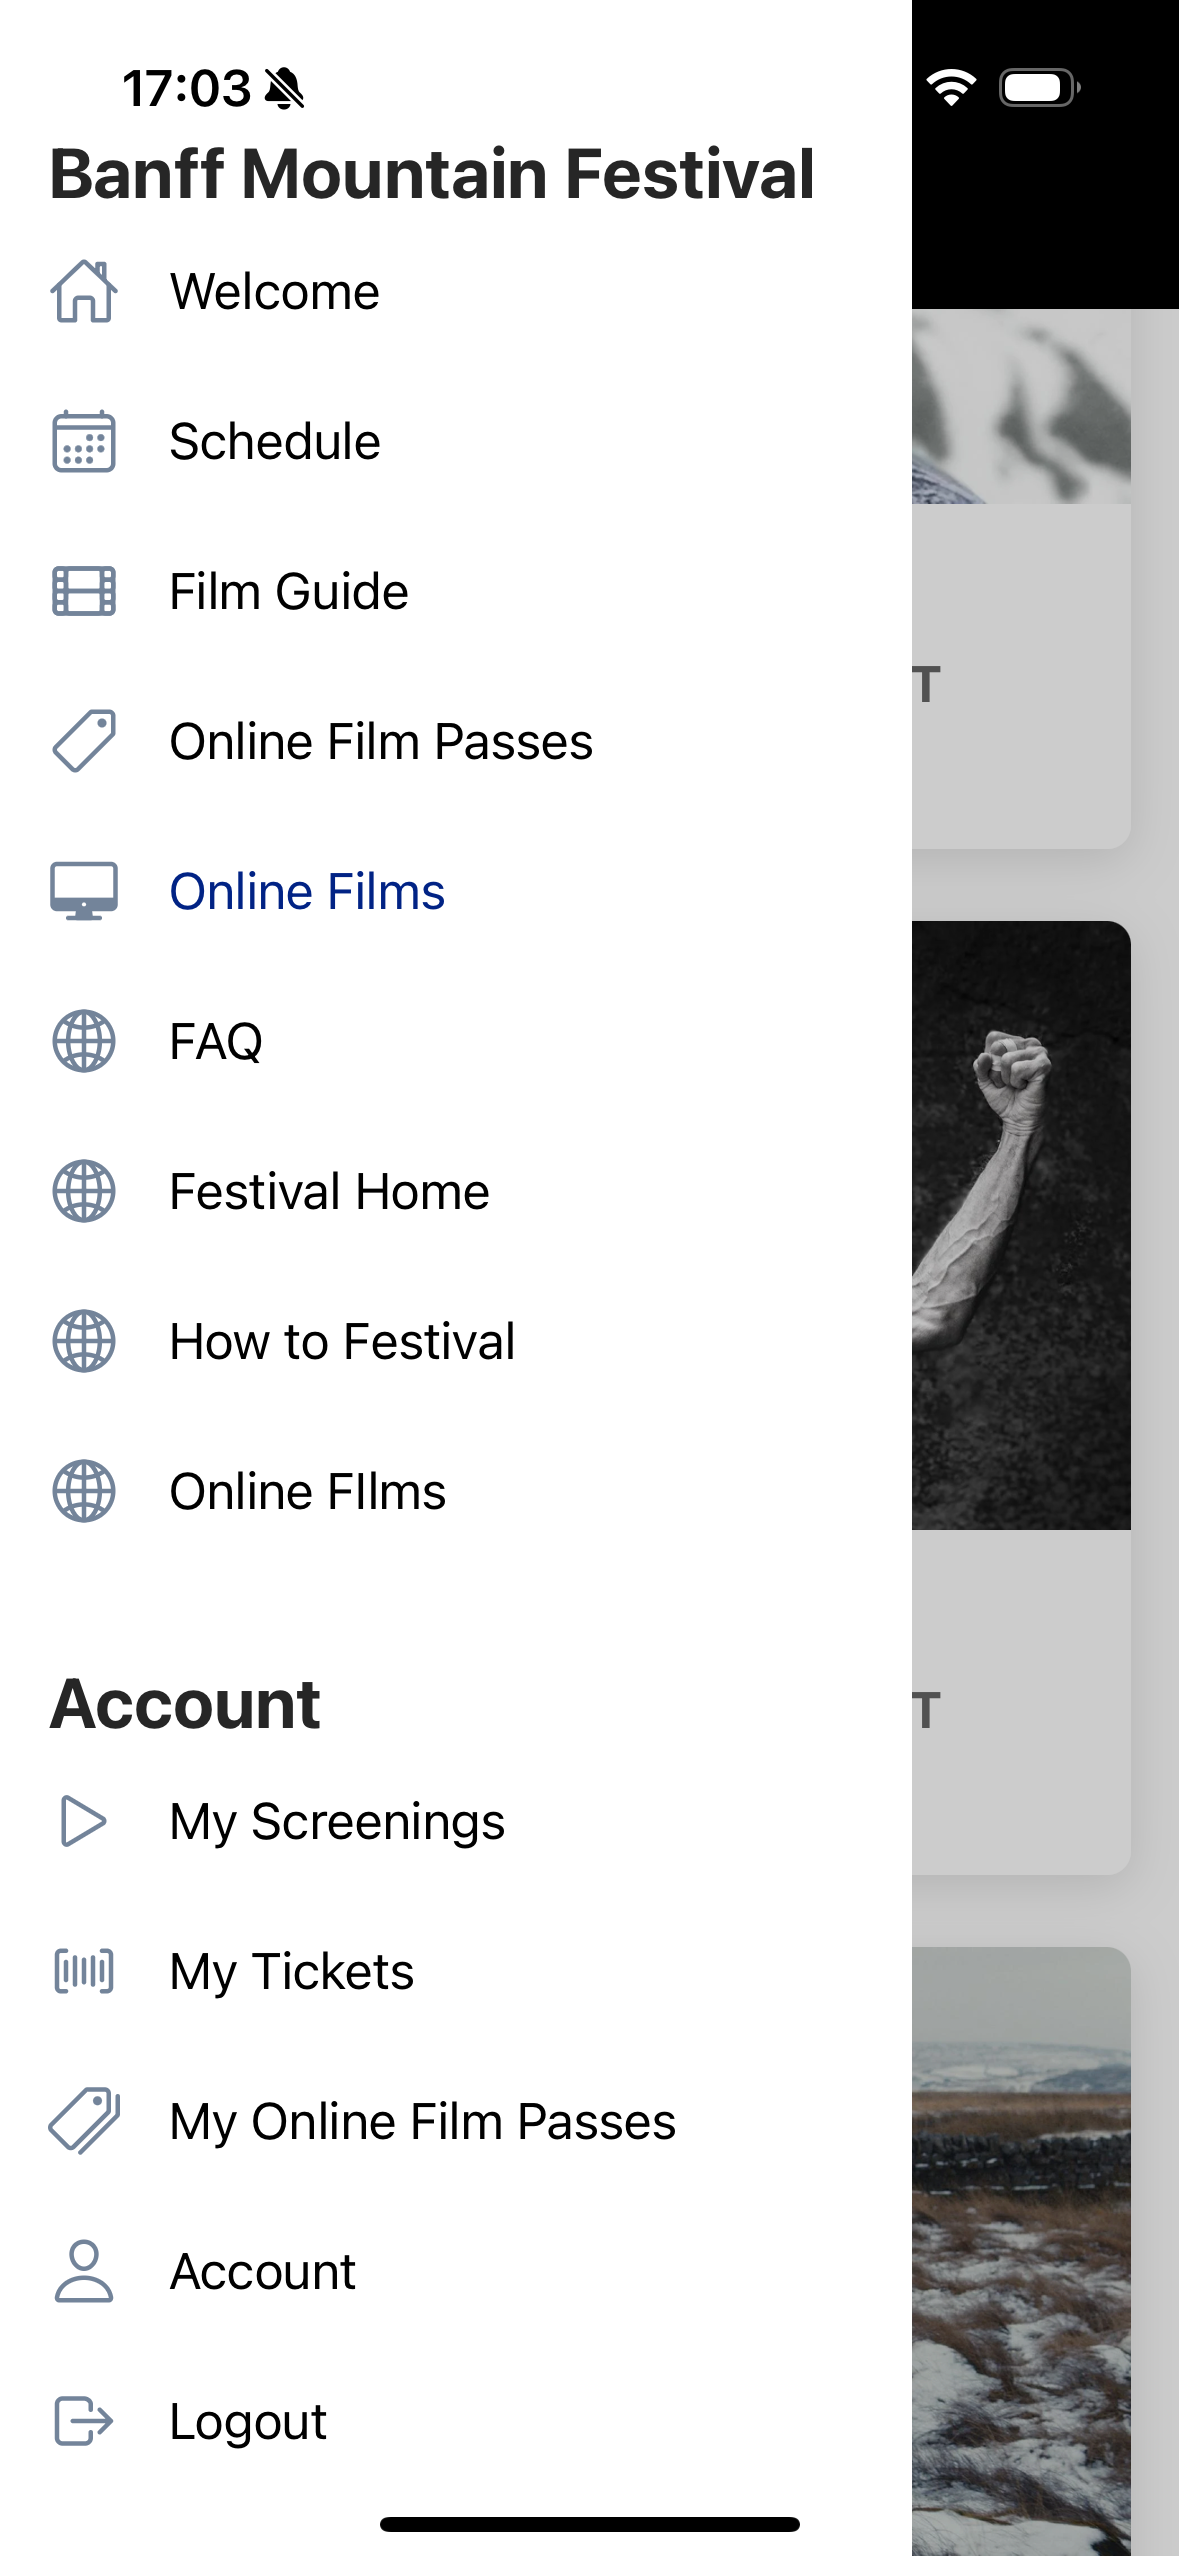Tap the Account person icon

[84, 2271]
